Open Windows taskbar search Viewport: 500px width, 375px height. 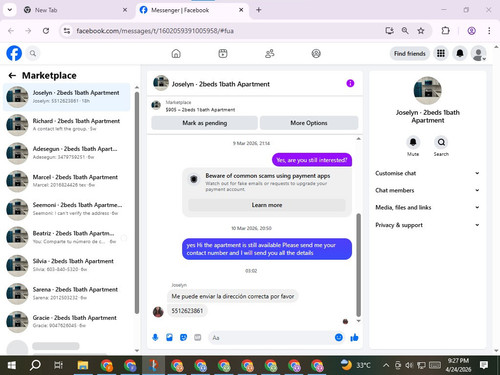pos(35,365)
